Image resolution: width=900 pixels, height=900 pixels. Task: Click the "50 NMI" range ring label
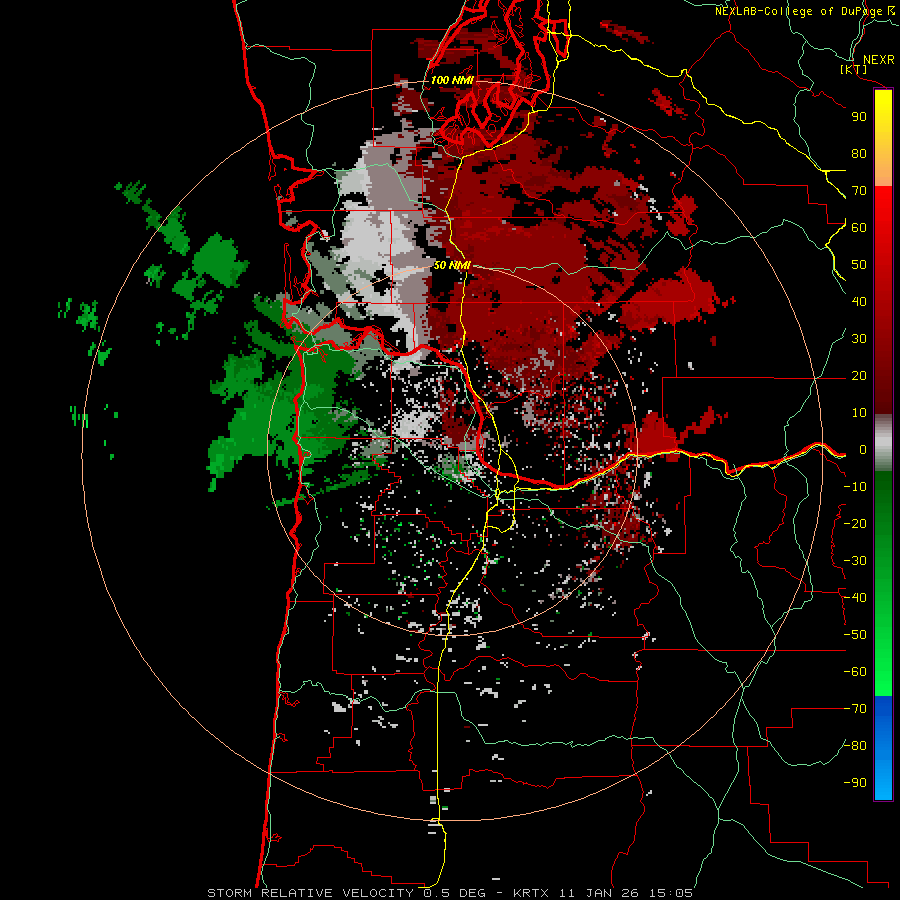coord(452,265)
